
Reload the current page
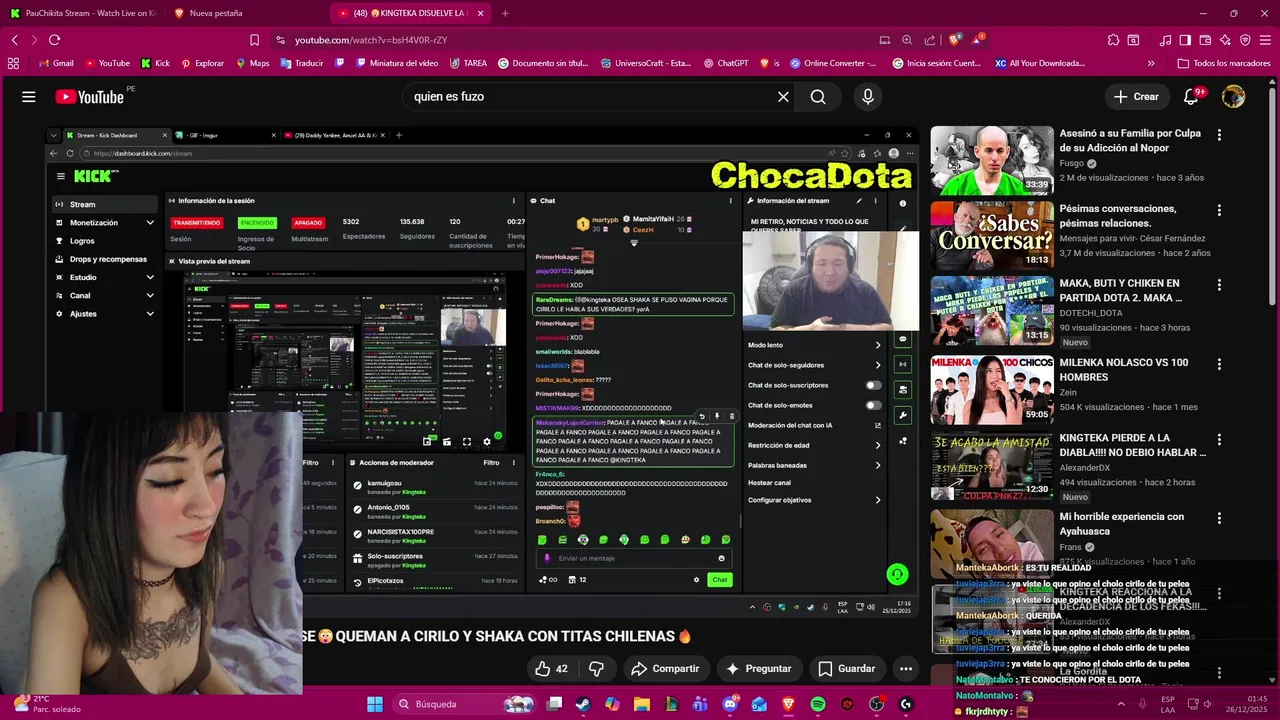click(x=54, y=40)
